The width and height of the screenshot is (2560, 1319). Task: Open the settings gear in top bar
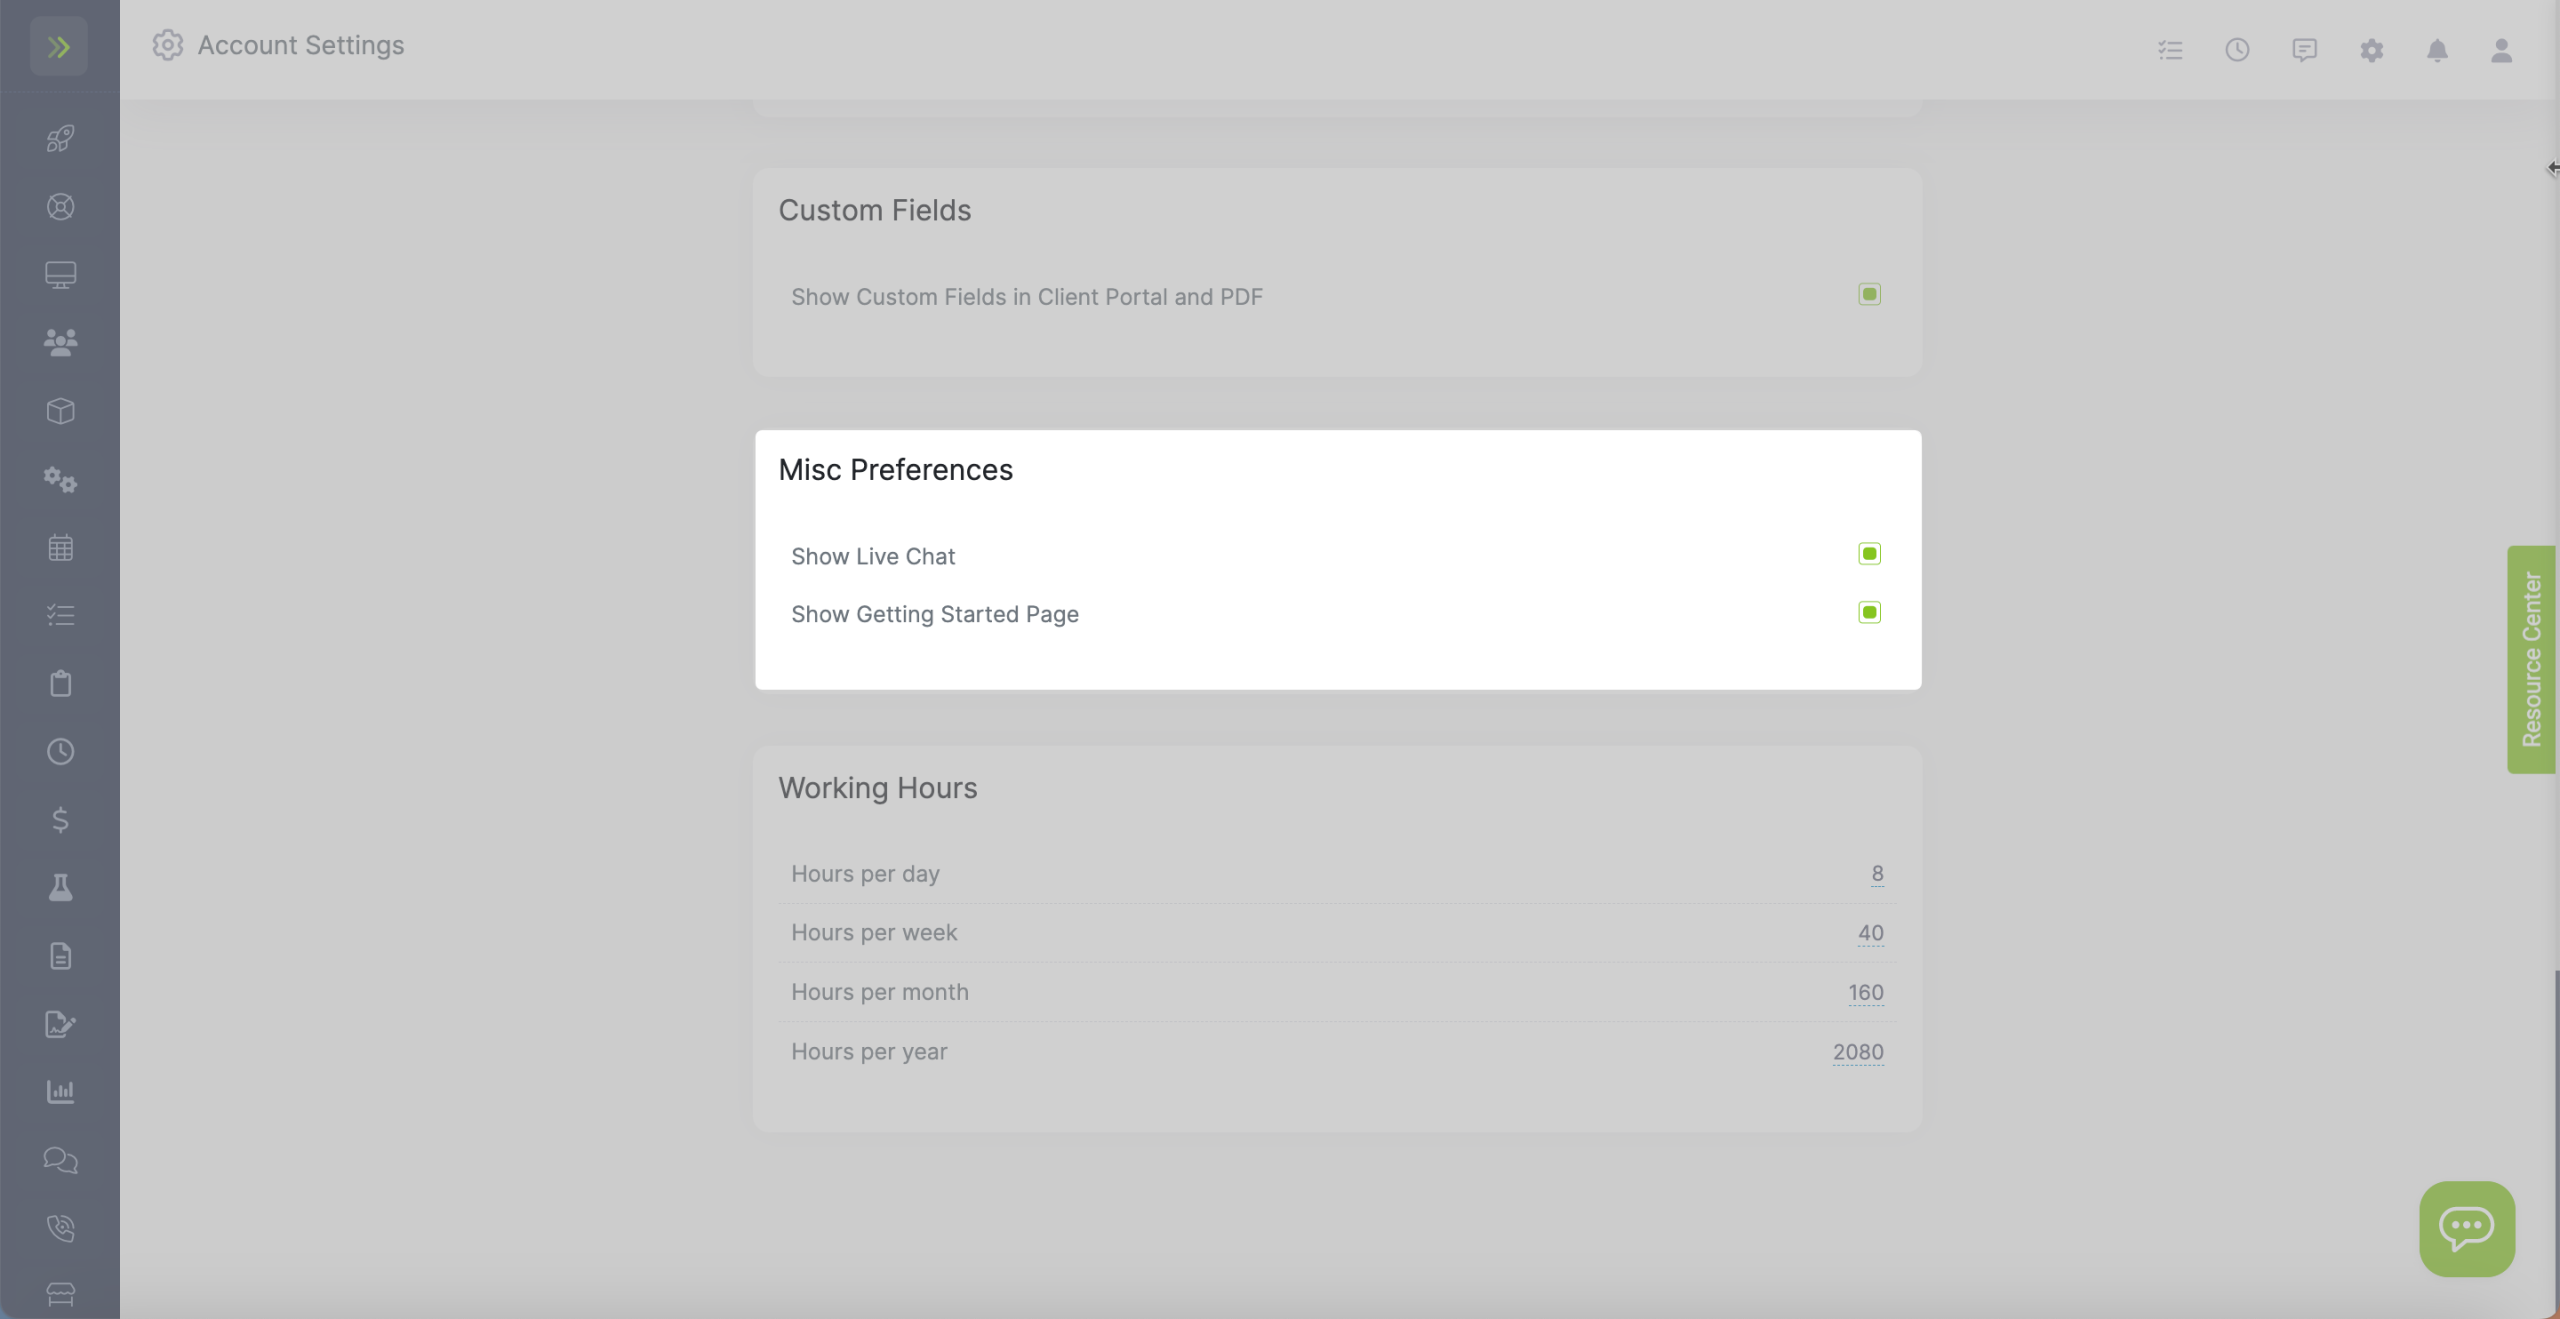pyautogui.click(x=2372, y=50)
